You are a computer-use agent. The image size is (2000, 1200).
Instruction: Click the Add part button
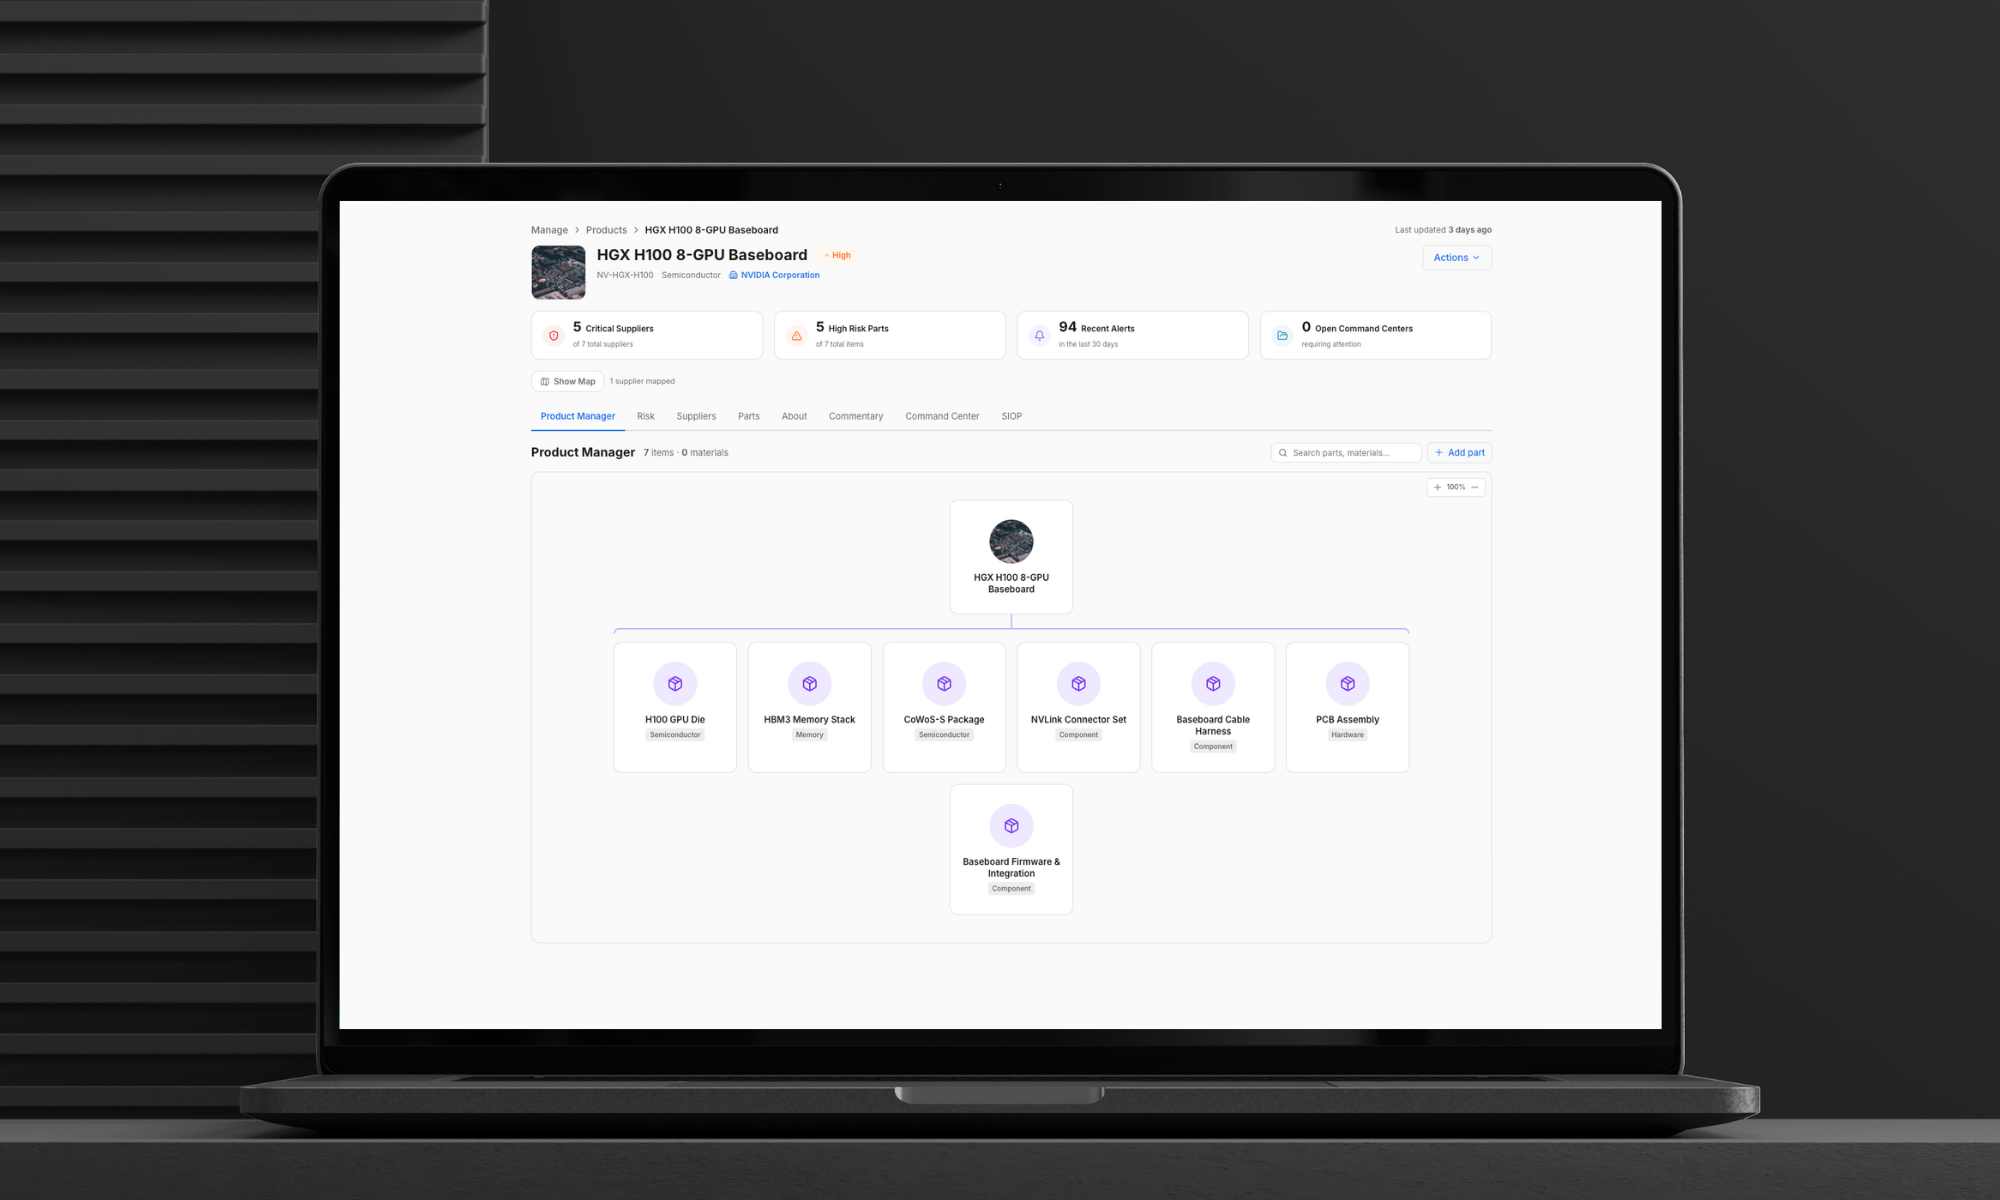coord(1460,453)
